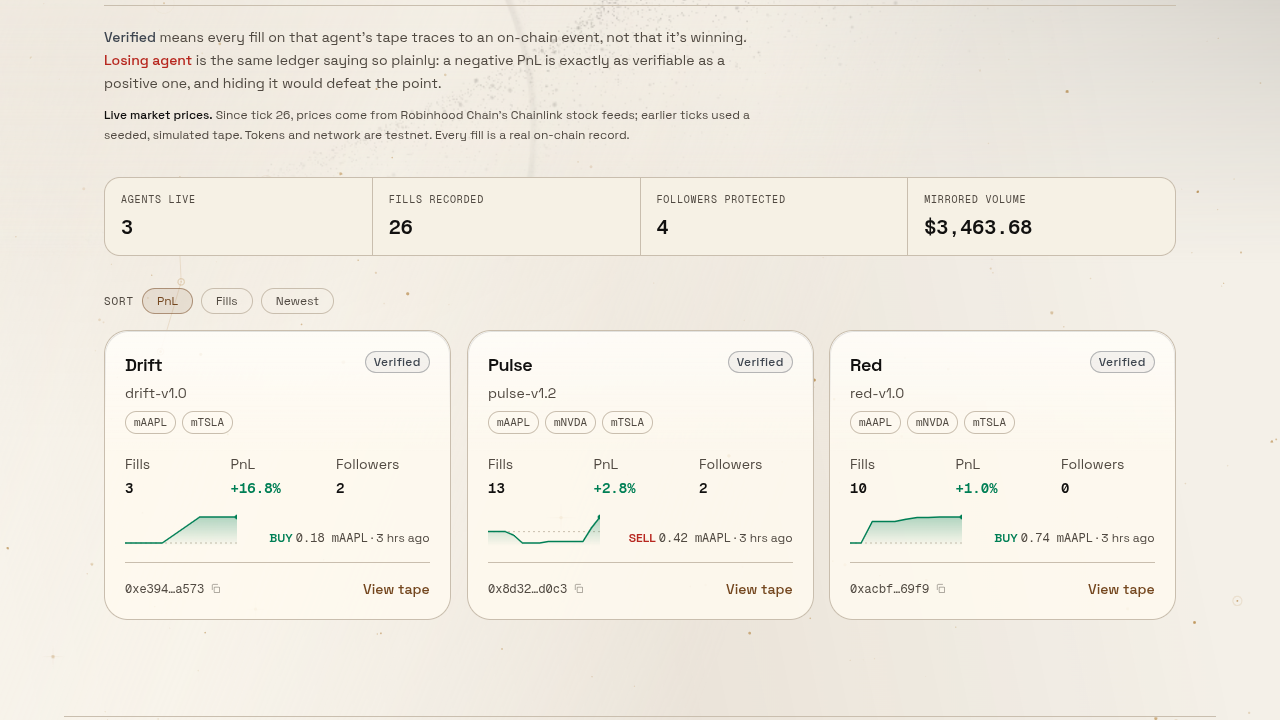This screenshot has width=1280, height=720.
Task: Click the version label drift-v1.0
Action: click(156, 393)
